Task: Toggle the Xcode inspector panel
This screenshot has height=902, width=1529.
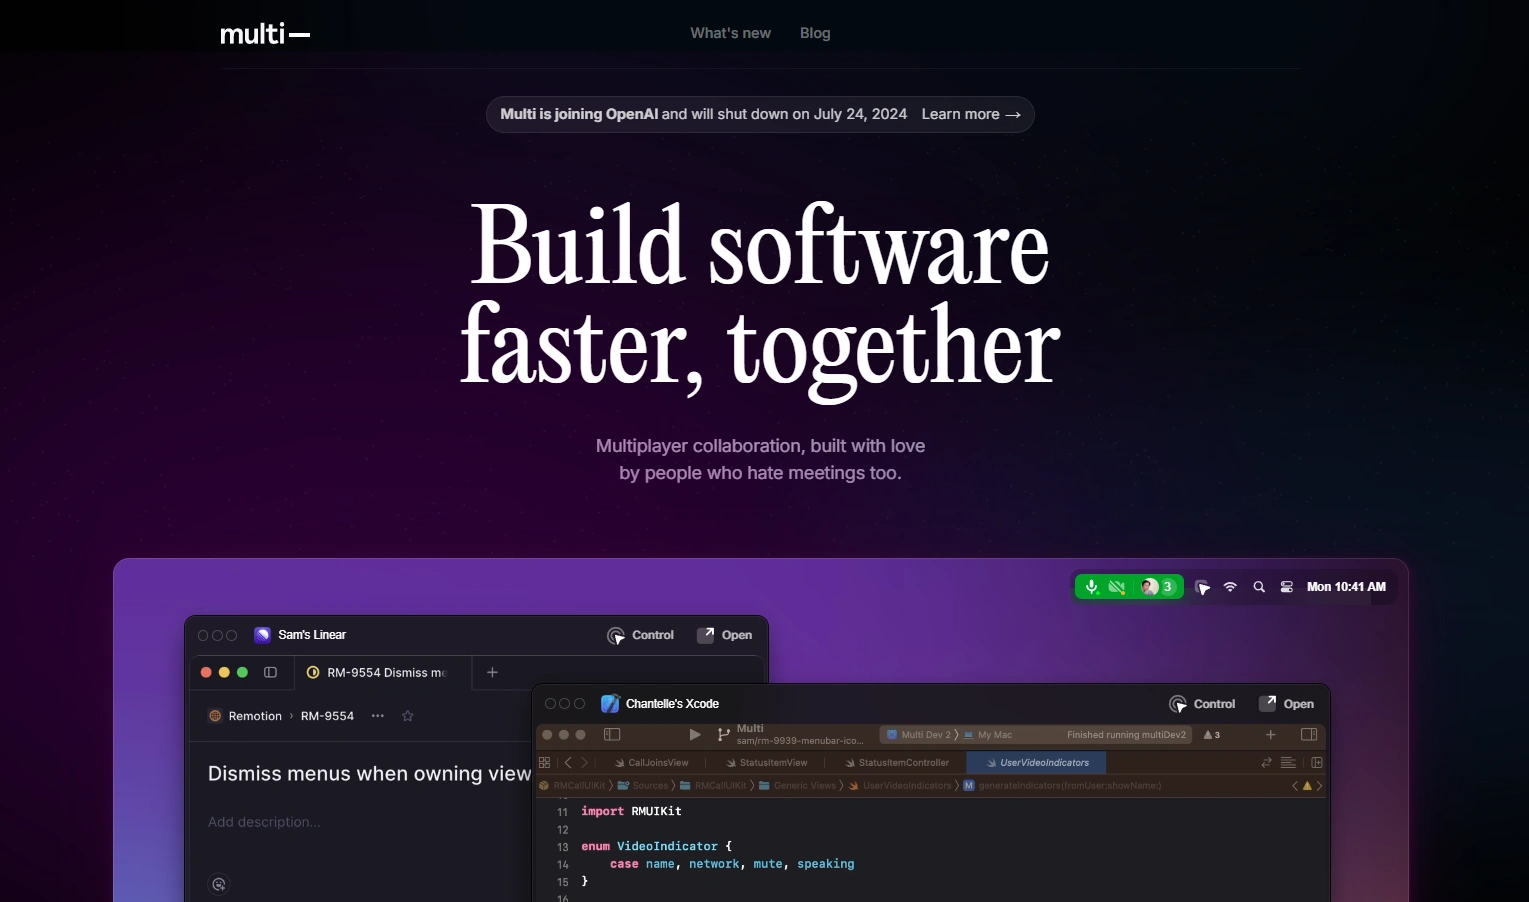Action: (x=1309, y=735)
